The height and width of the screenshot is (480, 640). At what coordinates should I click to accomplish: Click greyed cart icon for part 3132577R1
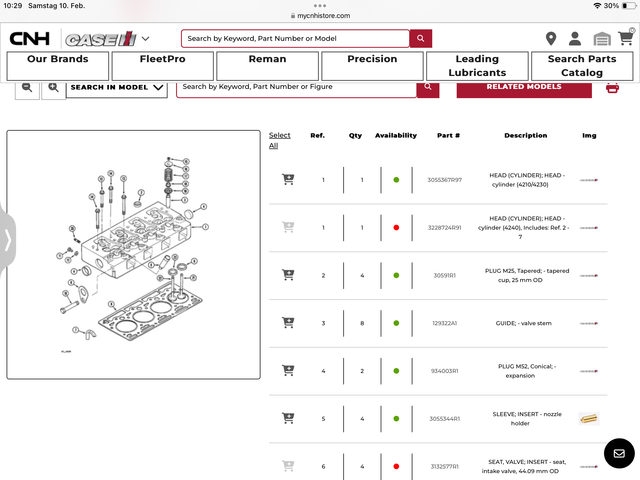[x=288, y=466]
